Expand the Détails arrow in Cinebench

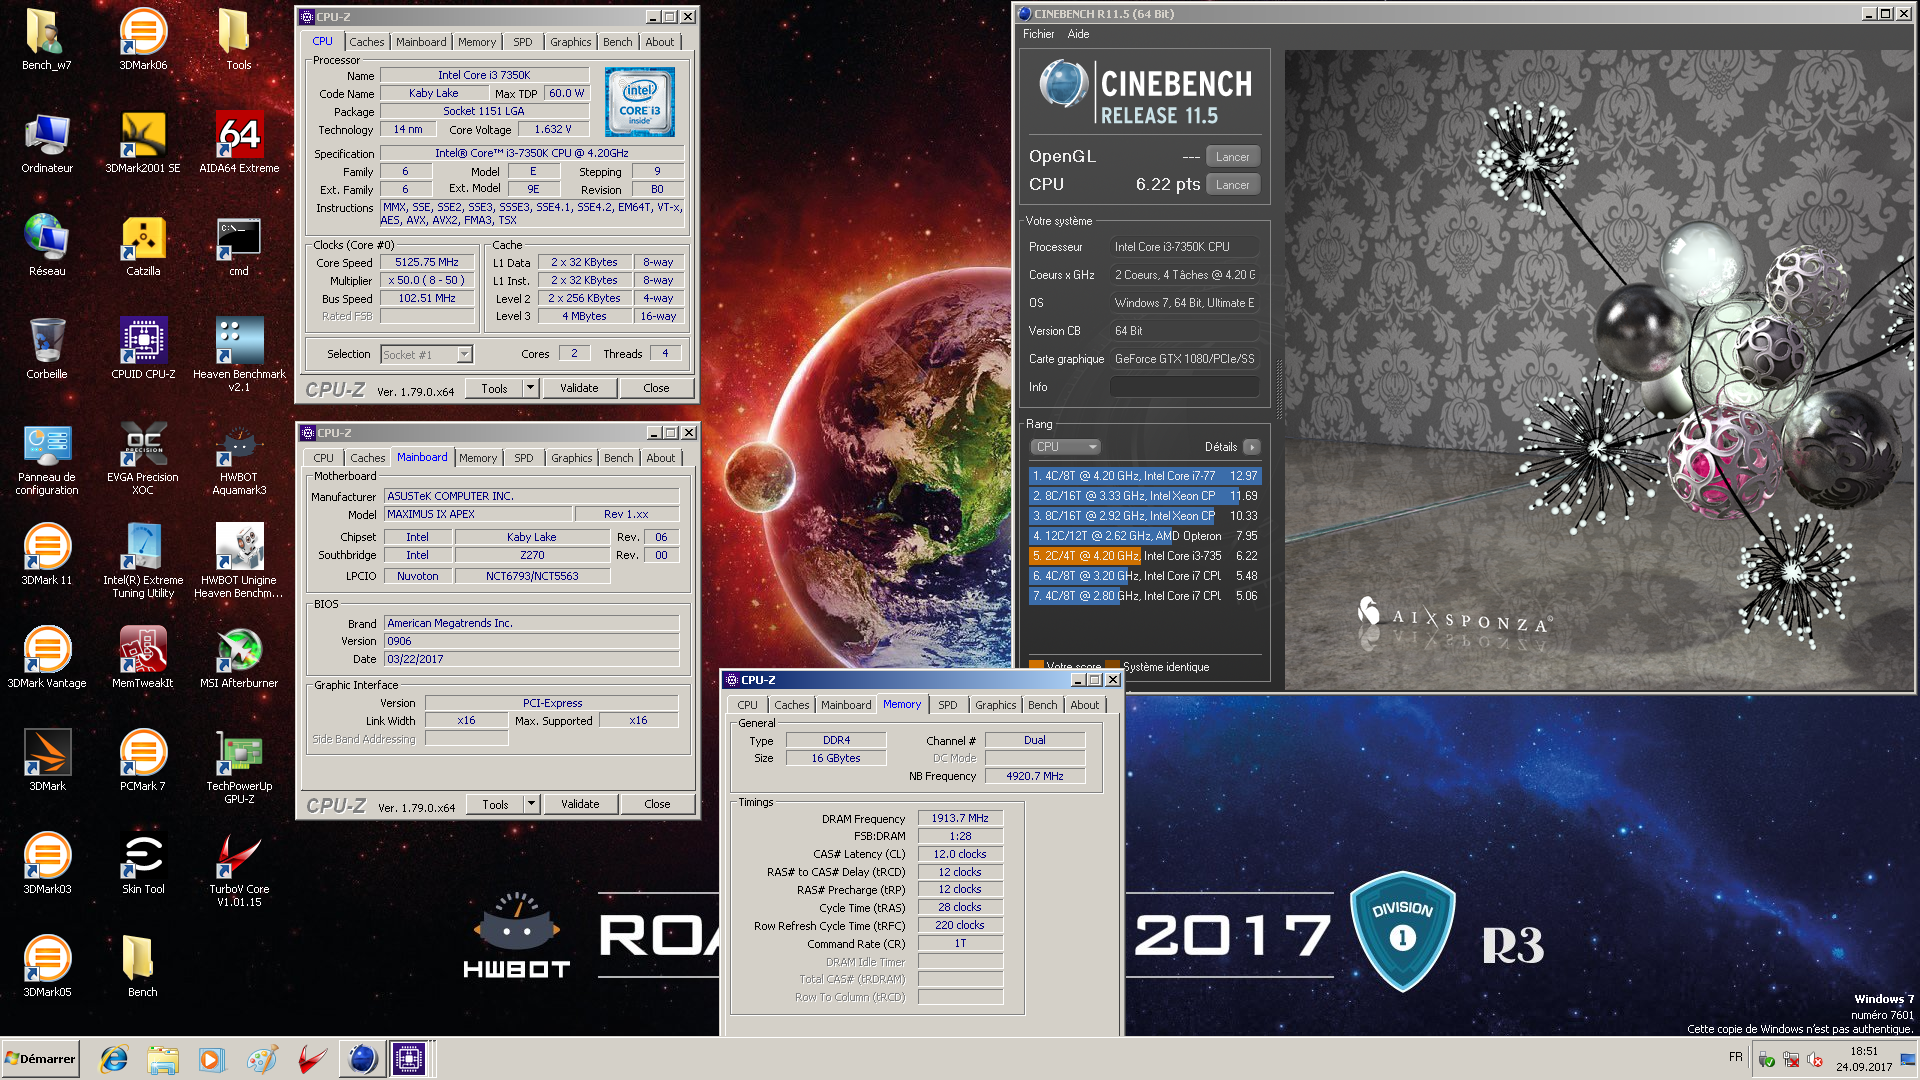click(x=1252, y=447)
